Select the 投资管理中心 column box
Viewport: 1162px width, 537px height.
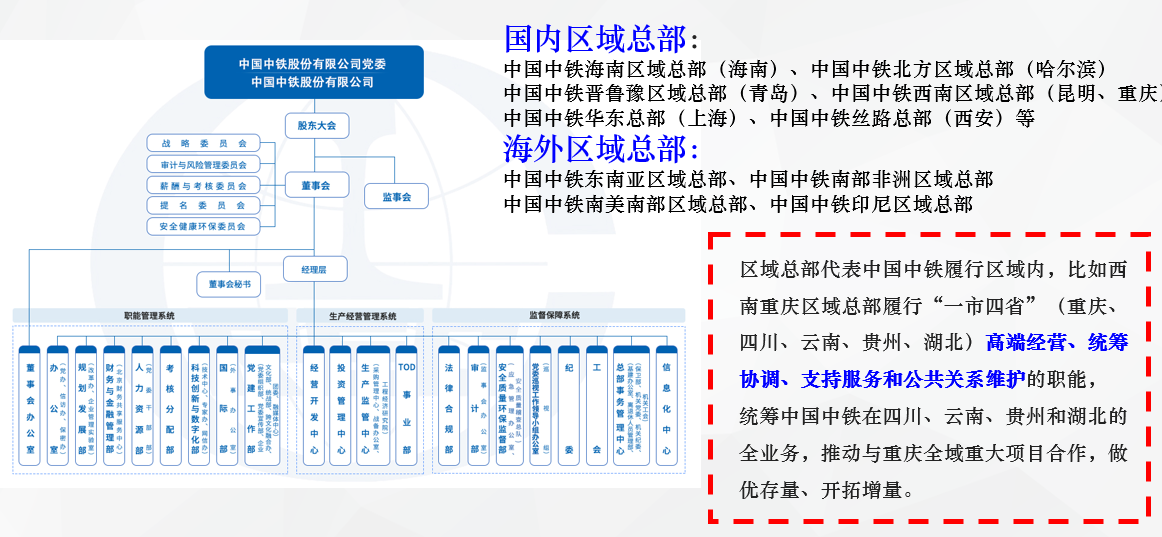(x=340, y=406)
